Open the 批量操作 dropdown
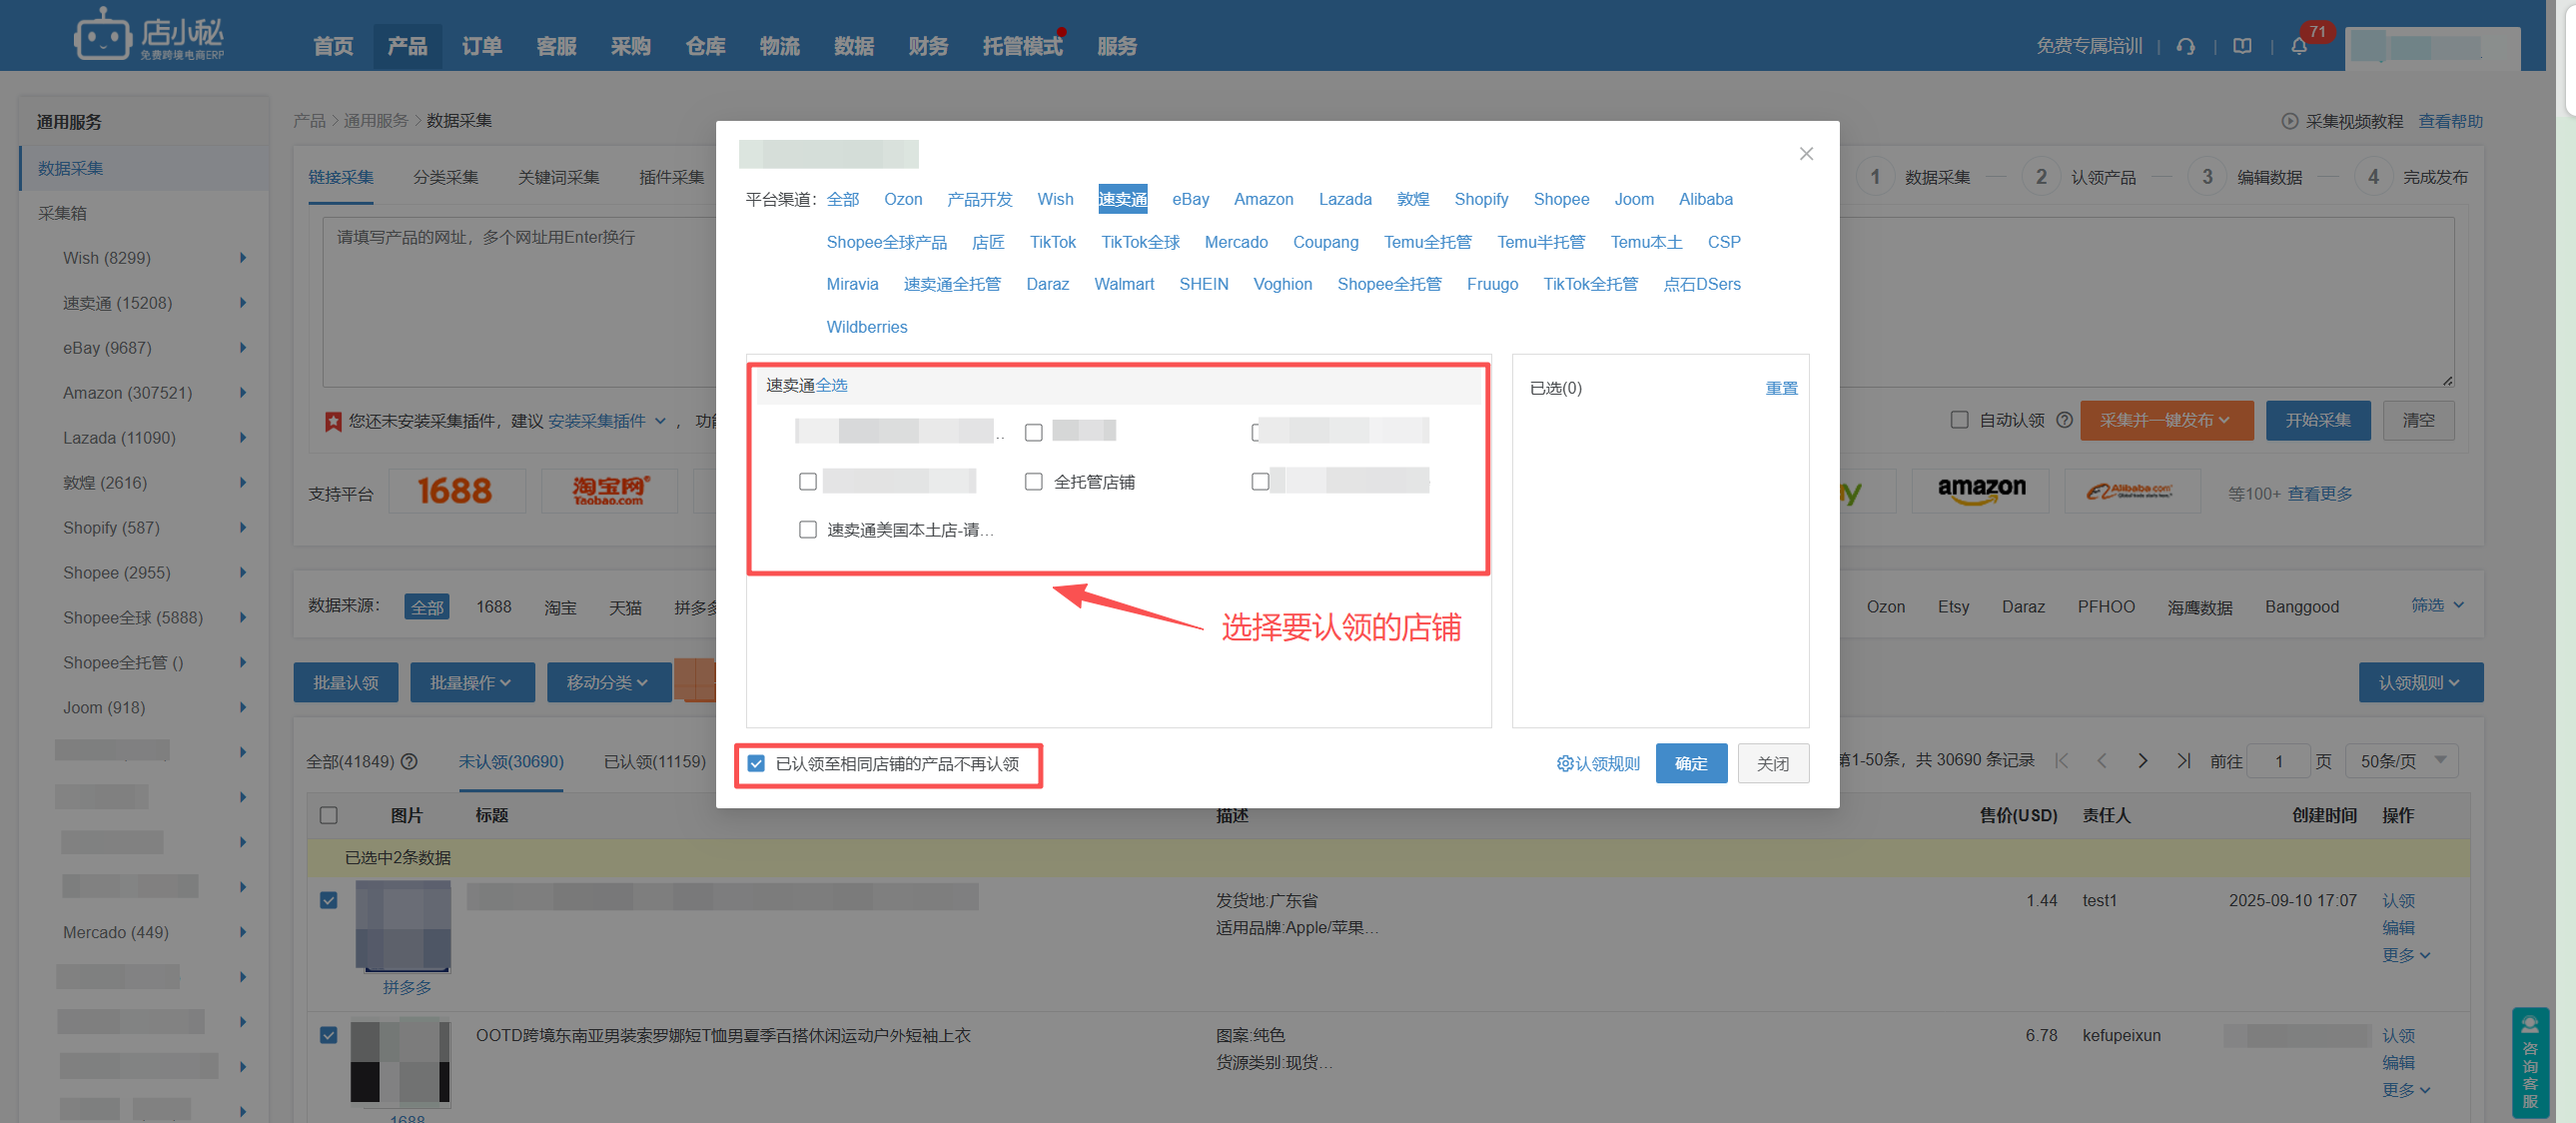2576x1123 pixels. coord(472,683)
